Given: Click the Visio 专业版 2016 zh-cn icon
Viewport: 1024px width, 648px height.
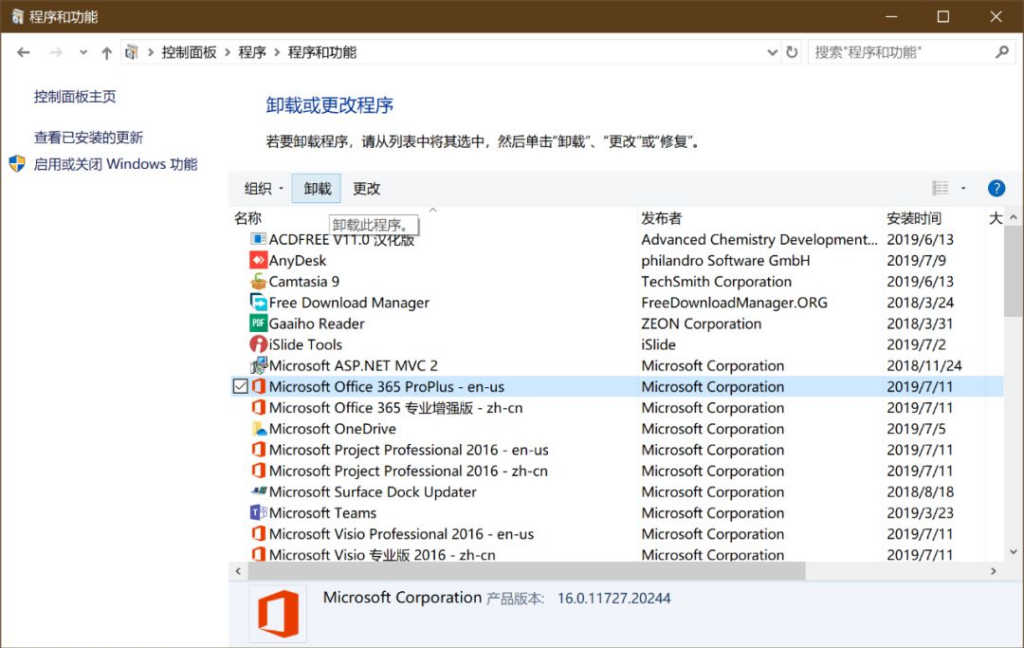Looking at the screenshot, I should 259,554.
